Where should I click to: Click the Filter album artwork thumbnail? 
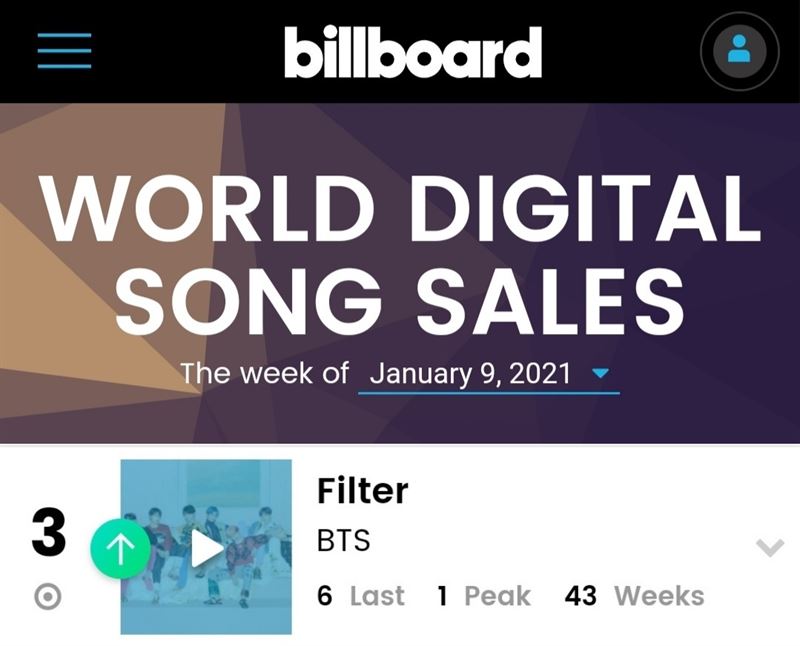[x=206, y=547]
